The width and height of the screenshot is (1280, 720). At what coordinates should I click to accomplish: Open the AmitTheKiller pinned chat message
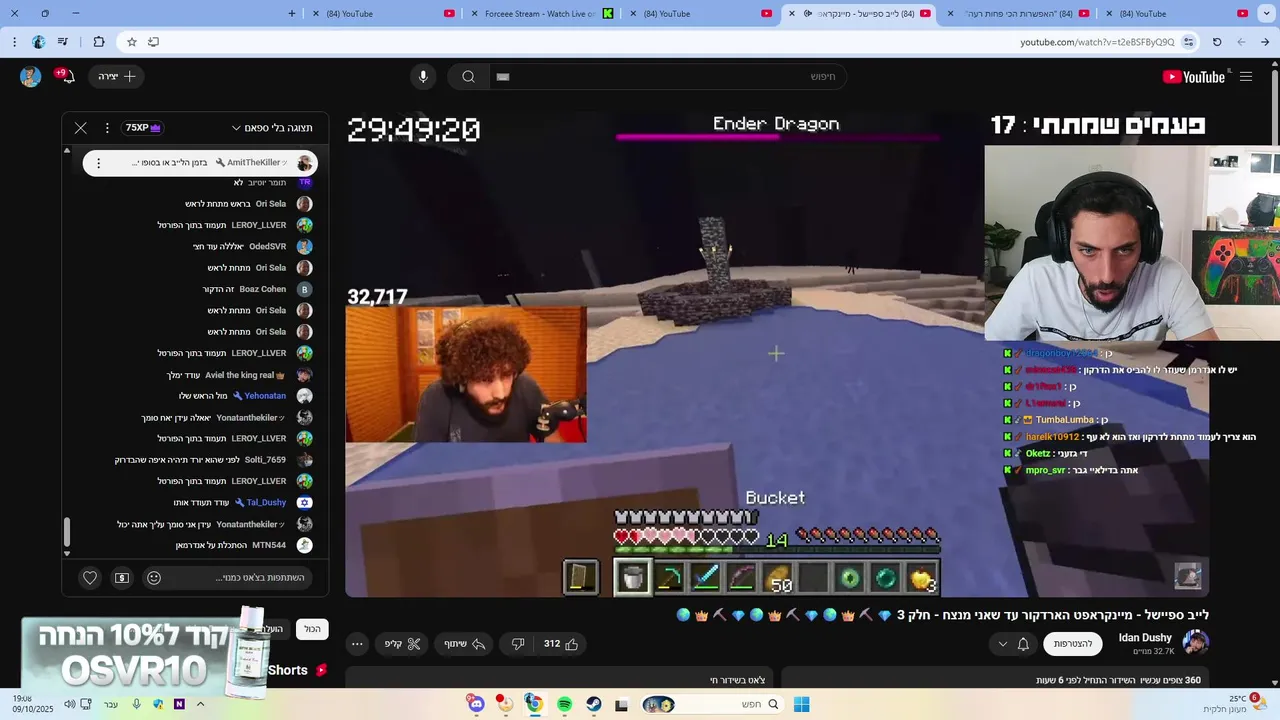tap(200, 163)
